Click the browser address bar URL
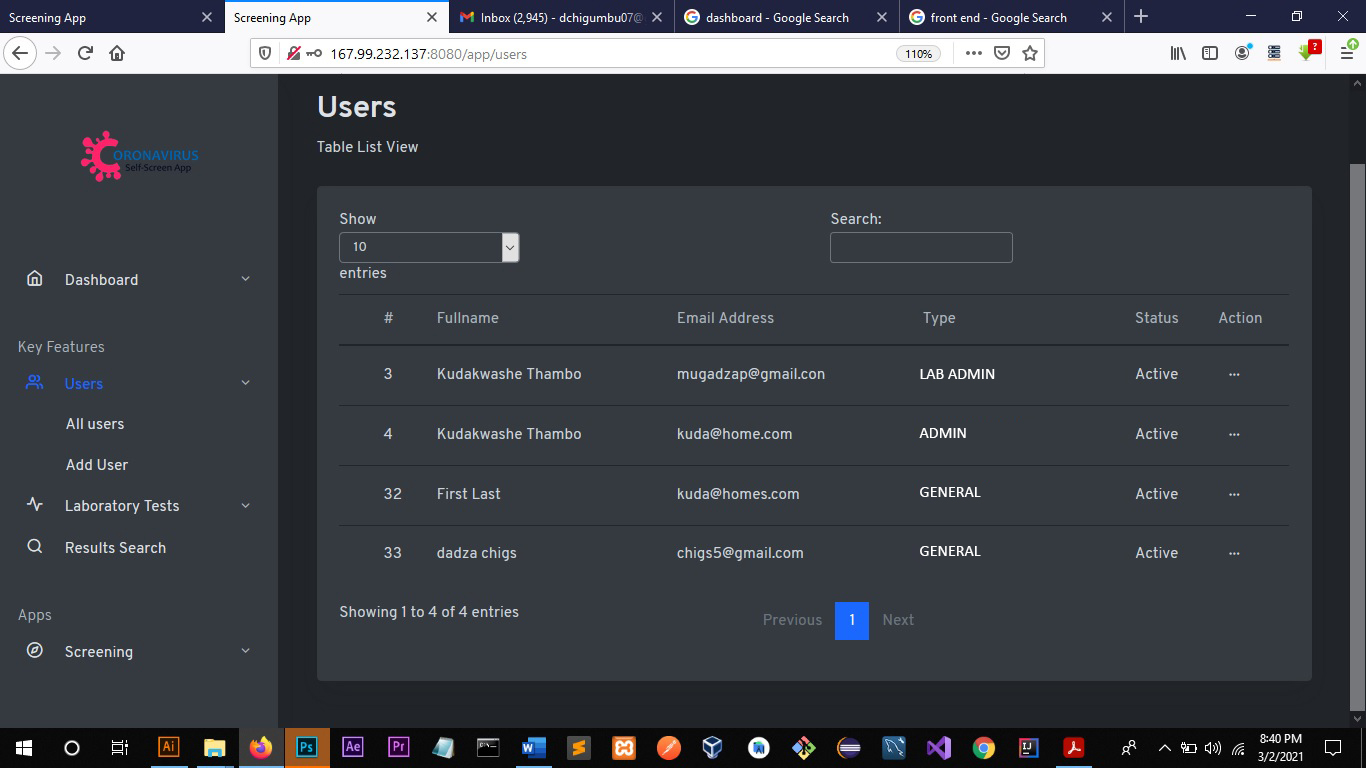 (428, 54)
